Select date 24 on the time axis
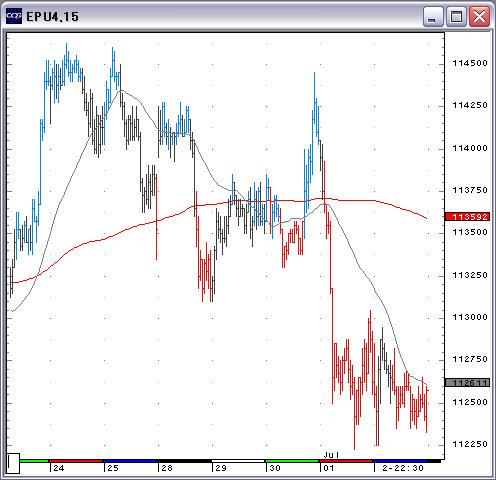The width and height of the screenshot is (496, 480). coord(59,468)
